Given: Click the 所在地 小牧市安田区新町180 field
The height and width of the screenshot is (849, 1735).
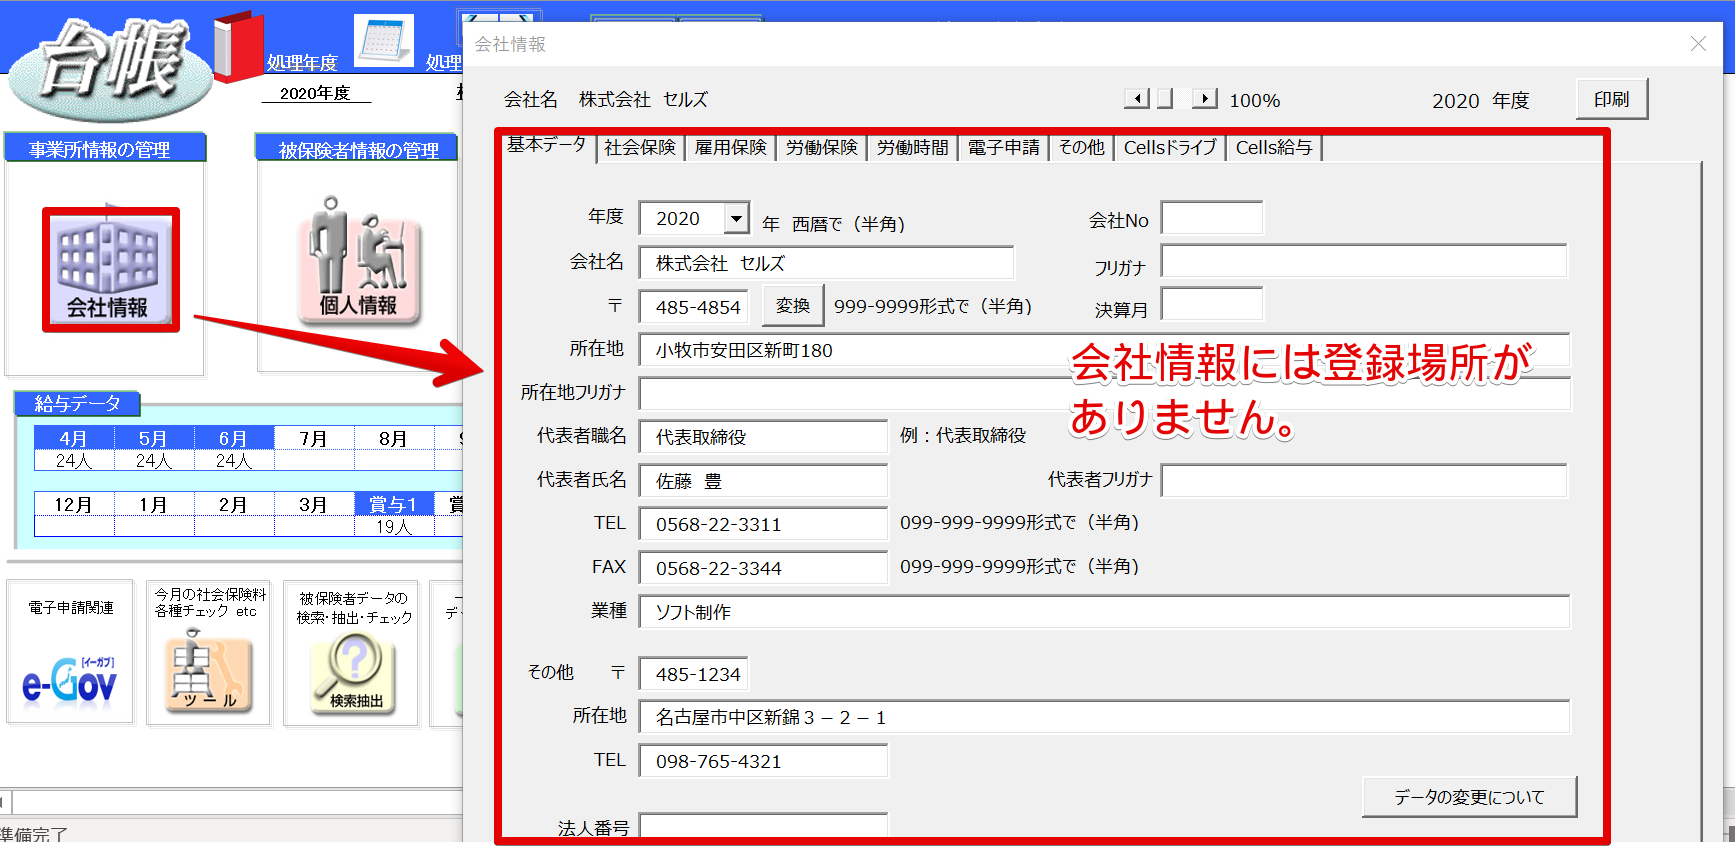Looking at the screenshot, I should click(1104, 350).
